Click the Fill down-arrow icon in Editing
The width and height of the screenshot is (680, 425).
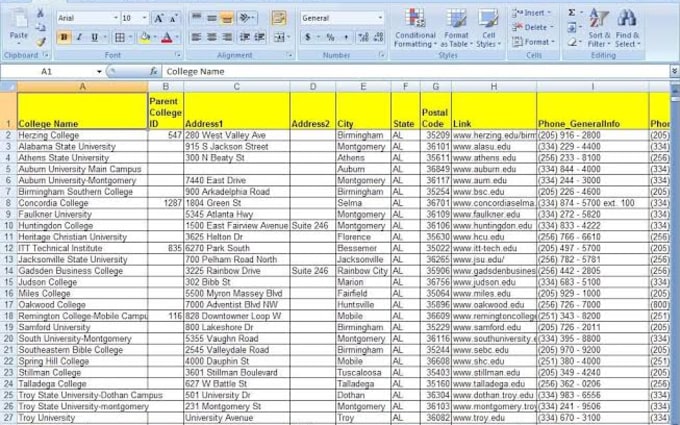click(x=572, y=28)
